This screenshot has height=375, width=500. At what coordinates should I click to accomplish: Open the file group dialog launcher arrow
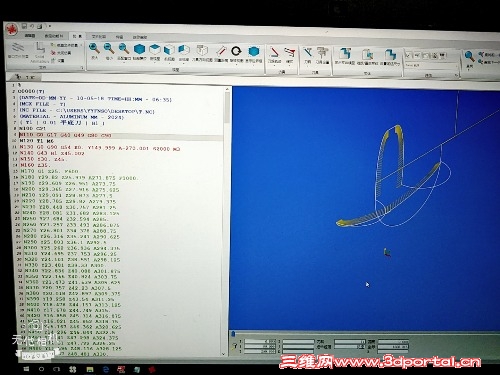click(x=82, y=68)
